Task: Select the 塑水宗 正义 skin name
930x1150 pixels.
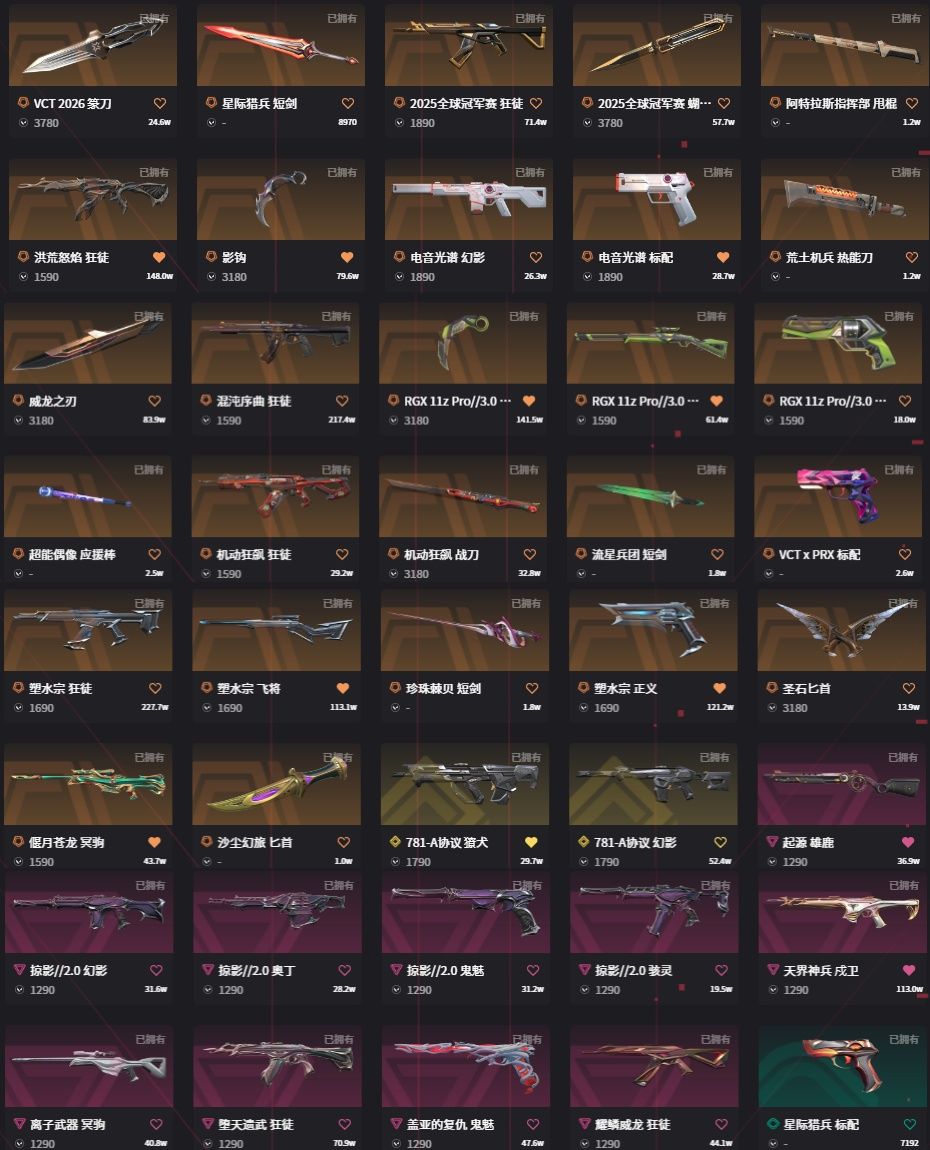Action: pyautogui.click(x=626, y=689)
